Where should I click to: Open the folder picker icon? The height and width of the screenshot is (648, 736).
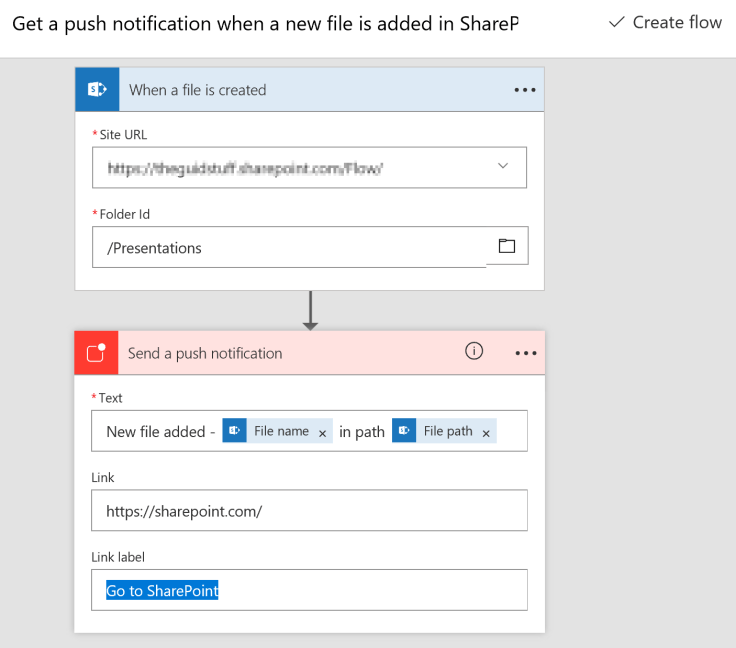point(506,246)
